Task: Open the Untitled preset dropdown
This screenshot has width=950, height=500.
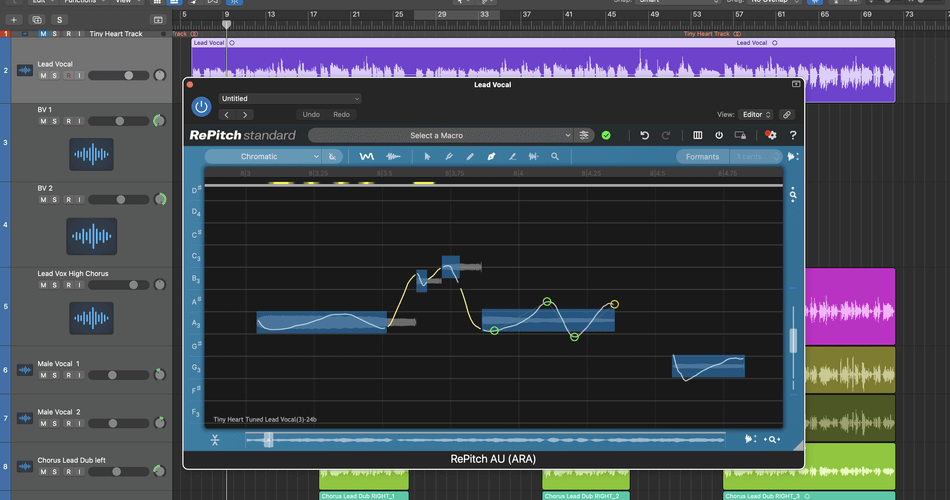Action: coord(290,98)
